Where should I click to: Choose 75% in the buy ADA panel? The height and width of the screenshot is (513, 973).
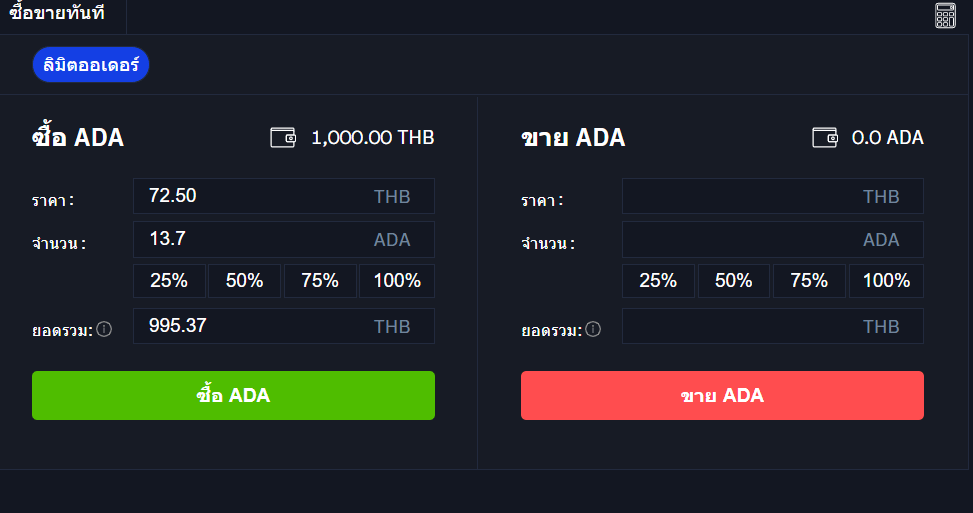(320, 281)
